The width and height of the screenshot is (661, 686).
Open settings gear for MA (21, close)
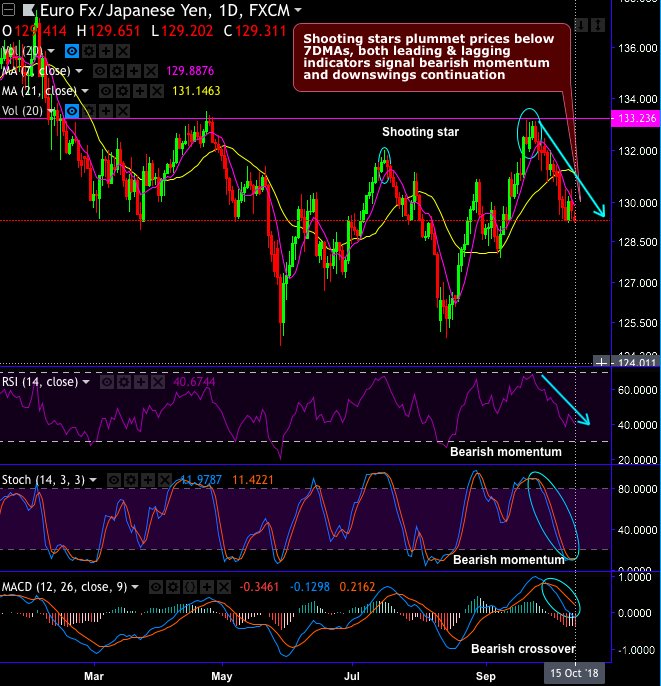click(x=123, y=91)
